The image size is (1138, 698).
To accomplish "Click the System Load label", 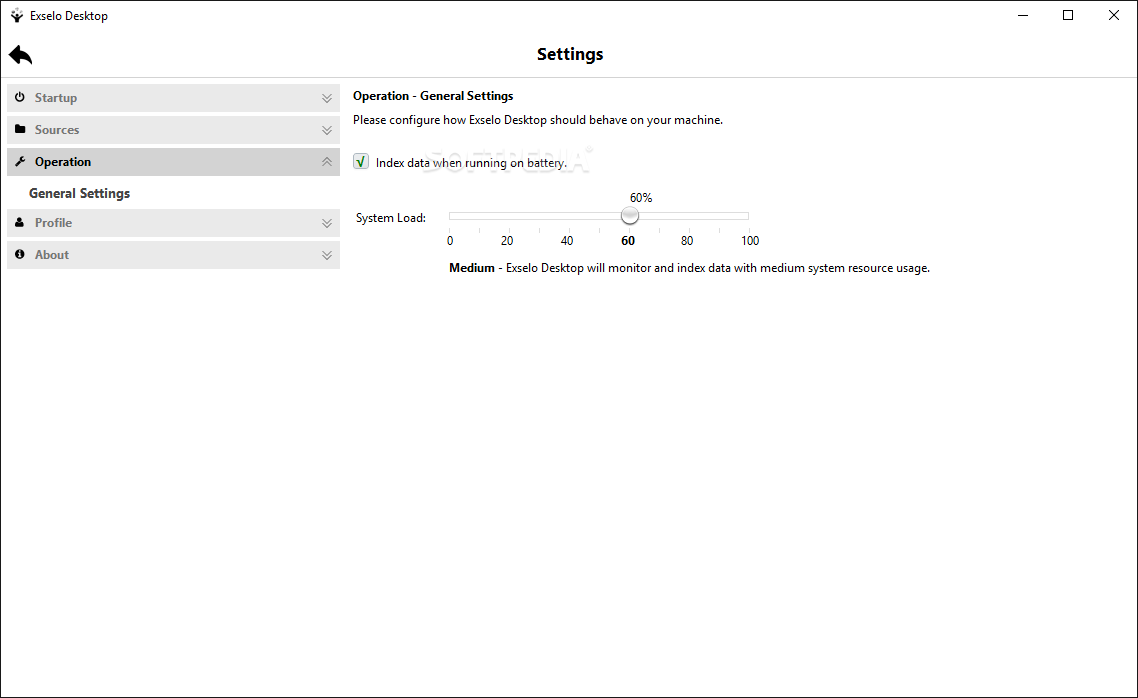I will (x=390, y=218).
